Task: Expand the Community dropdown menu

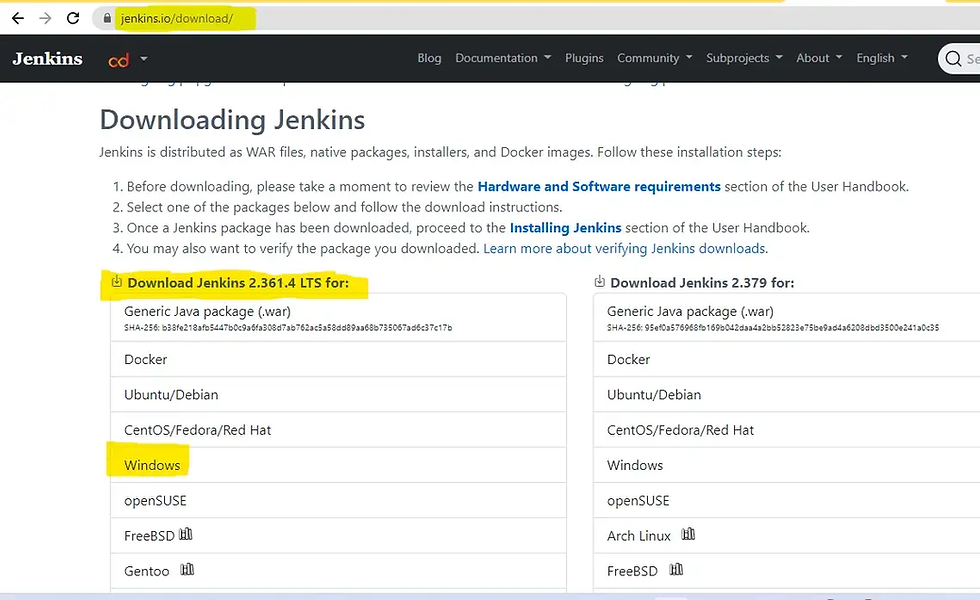Action: (x=654, y=58)
